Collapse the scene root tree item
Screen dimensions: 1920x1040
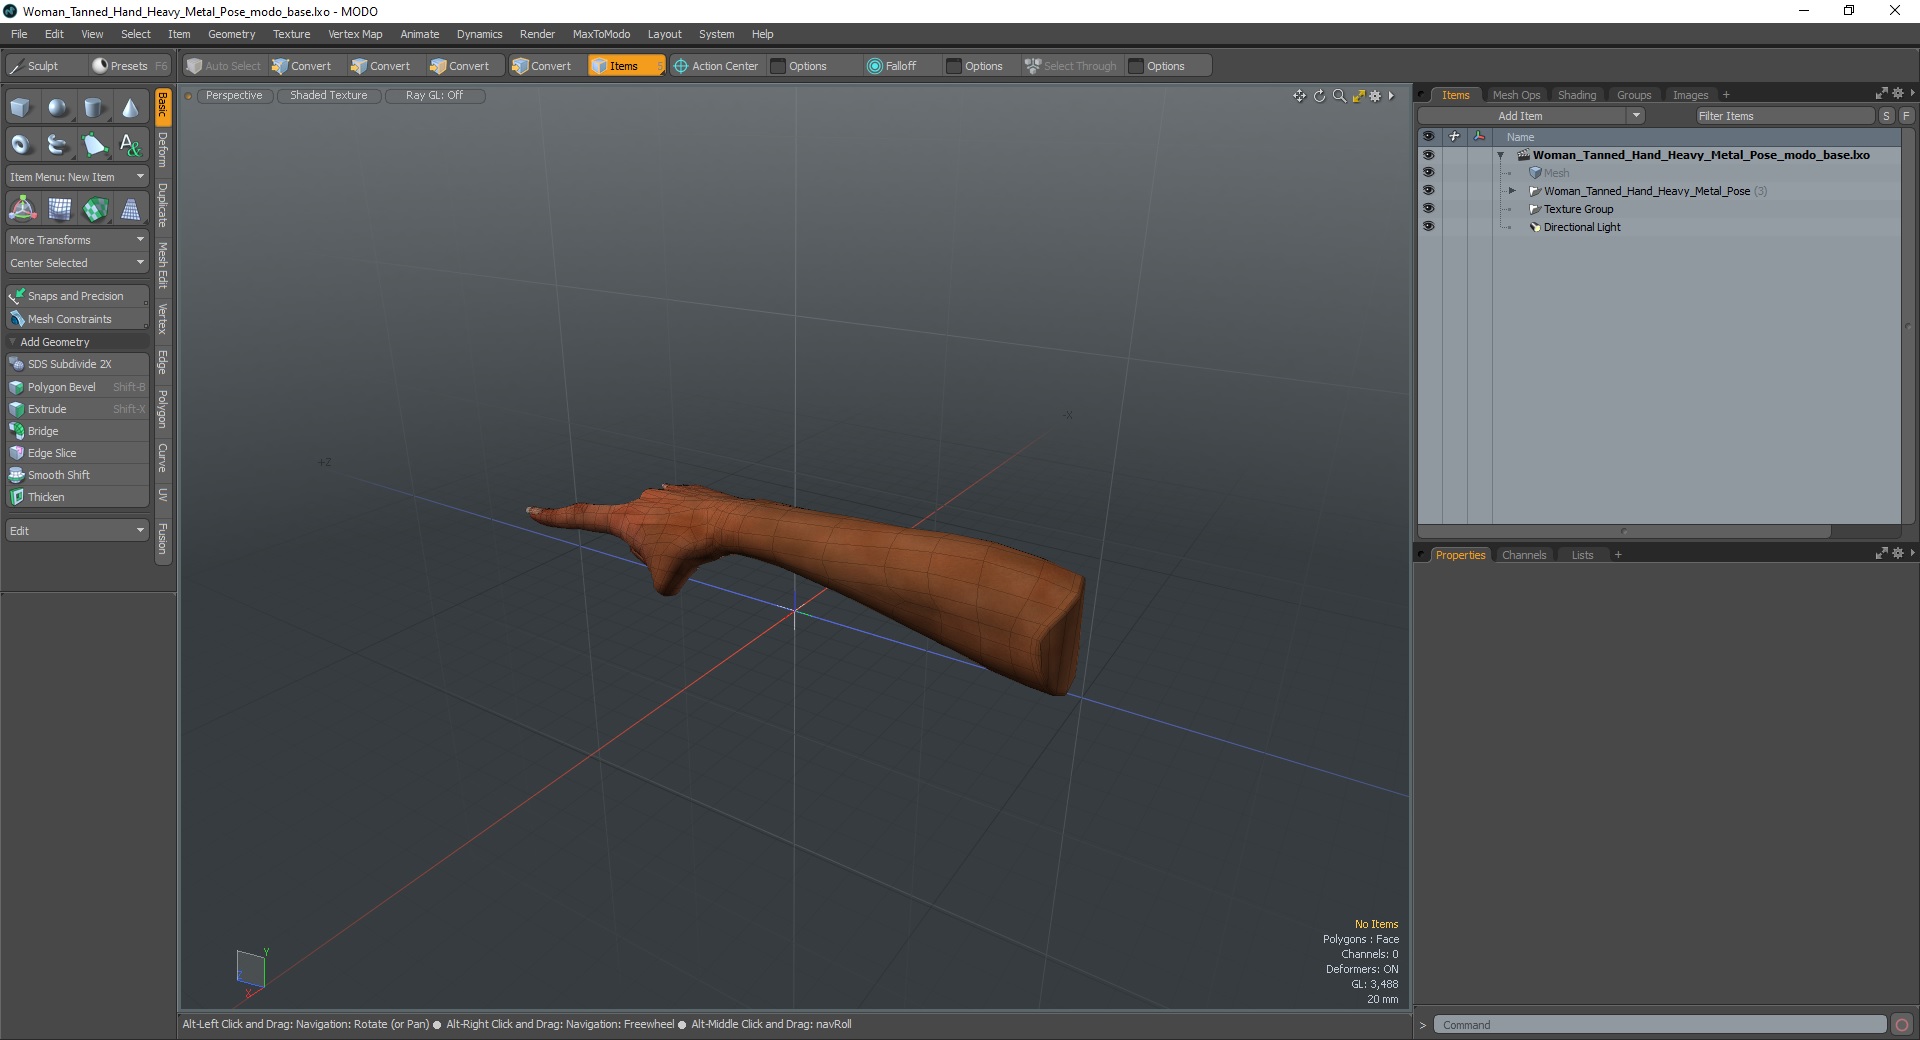coord(1500,155)
